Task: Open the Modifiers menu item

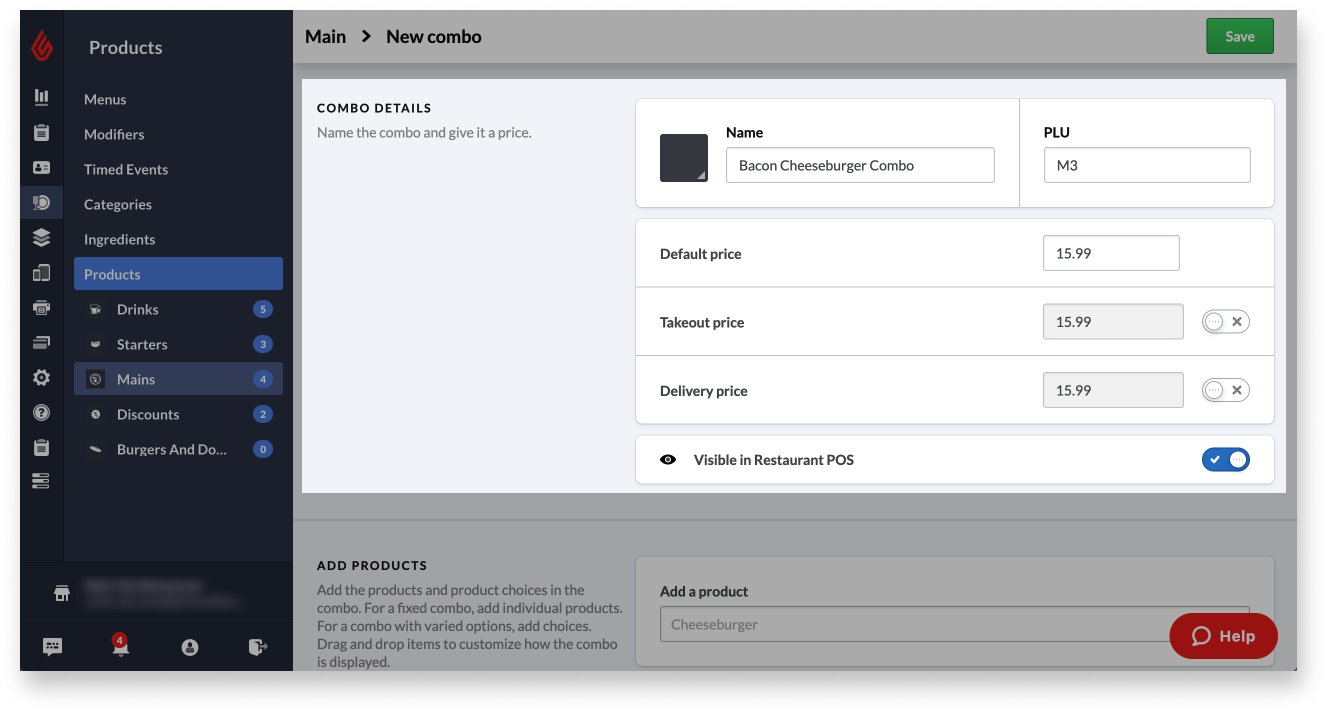Action: 113,134
